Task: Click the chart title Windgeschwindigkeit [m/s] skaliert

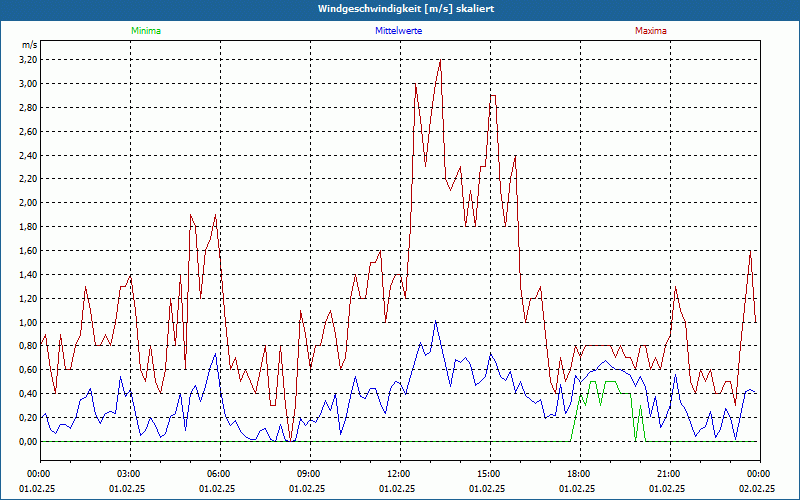Action: click(x=406, y=9)
